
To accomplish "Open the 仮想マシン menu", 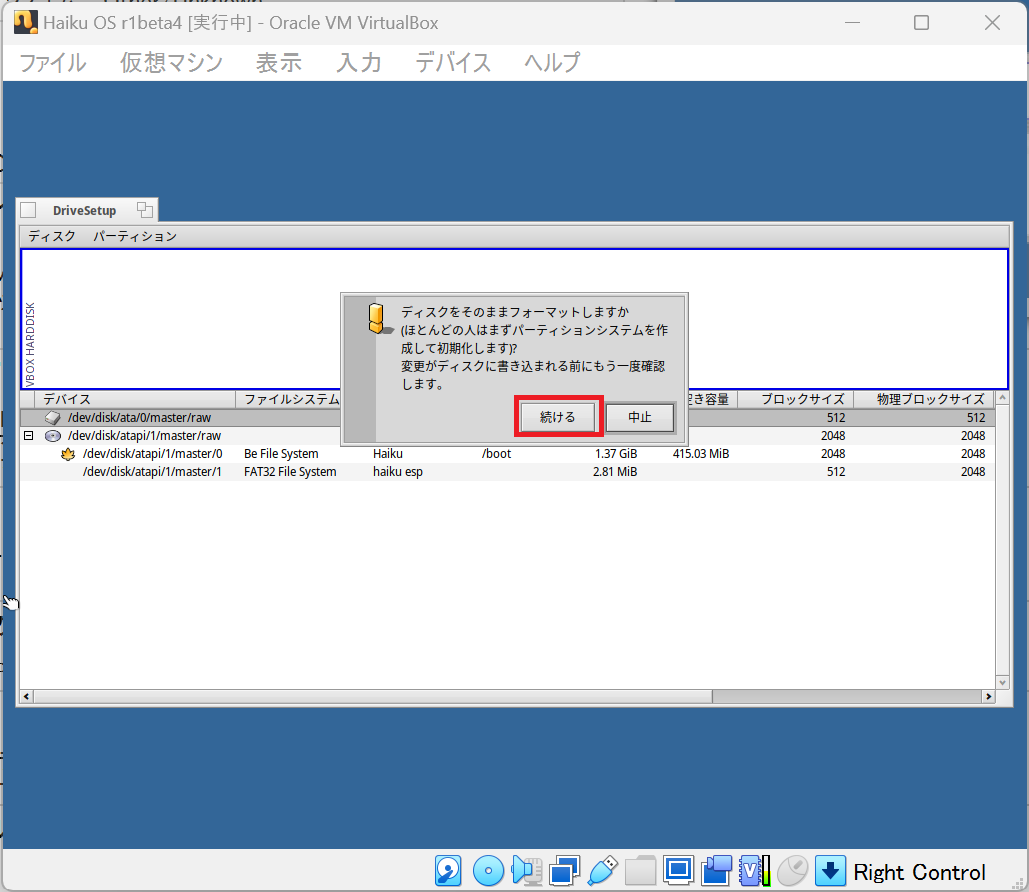I will (x=172, y=63).
